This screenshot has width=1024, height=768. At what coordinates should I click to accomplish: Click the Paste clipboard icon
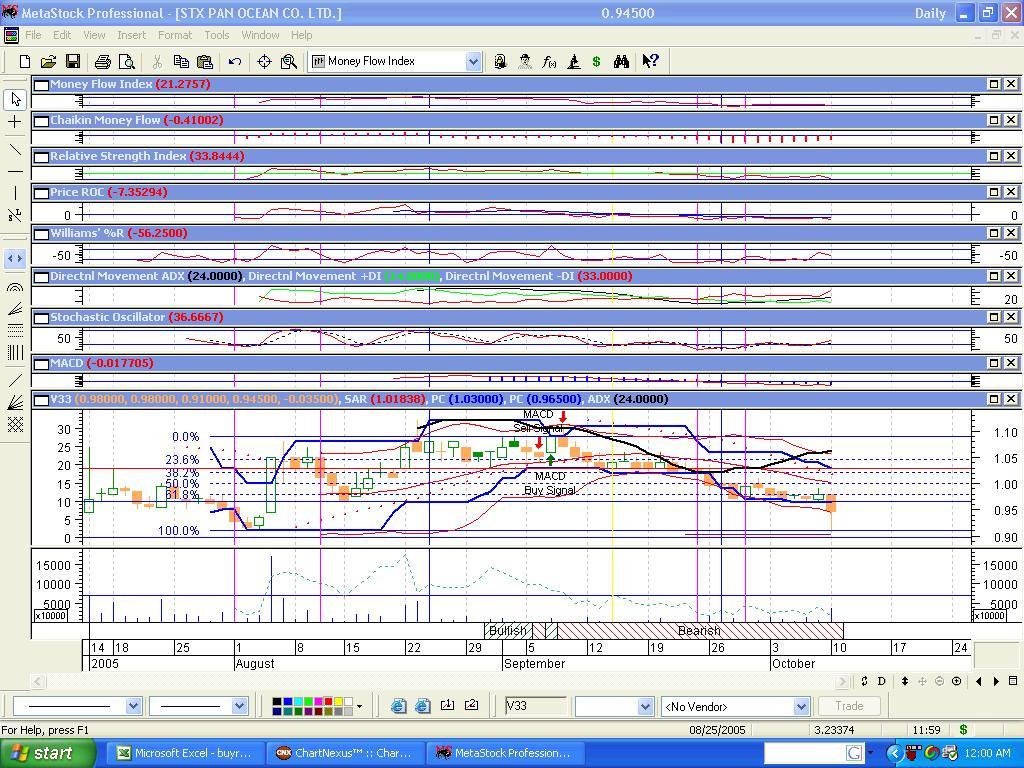click(x=205, y=61)
